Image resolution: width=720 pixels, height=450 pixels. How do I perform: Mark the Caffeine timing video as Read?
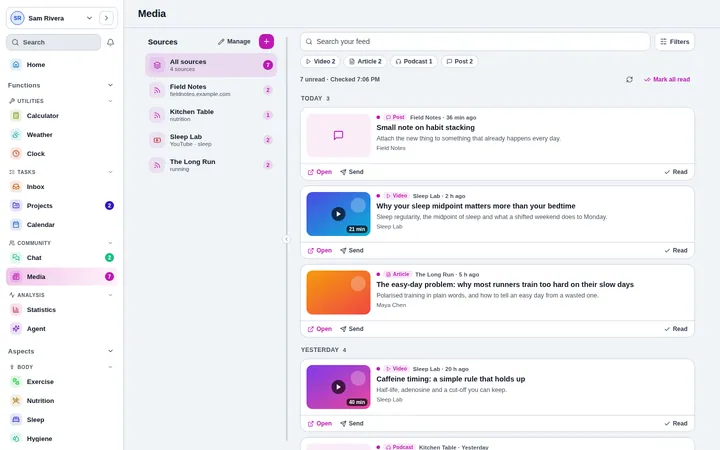(676, 424)
